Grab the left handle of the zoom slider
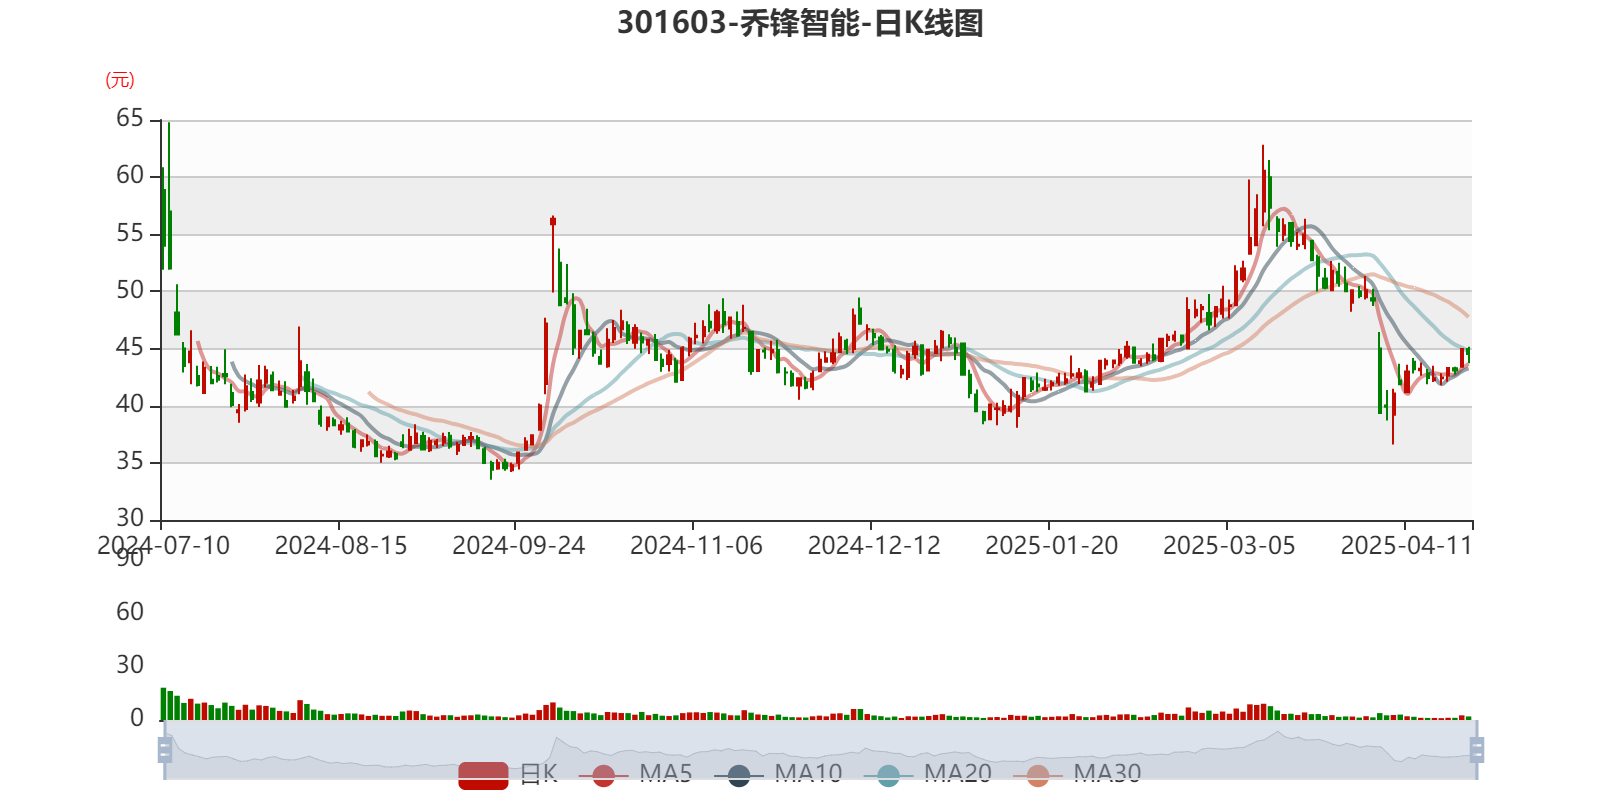This screenshot has width=1600, height=800. tap(165, 750)
